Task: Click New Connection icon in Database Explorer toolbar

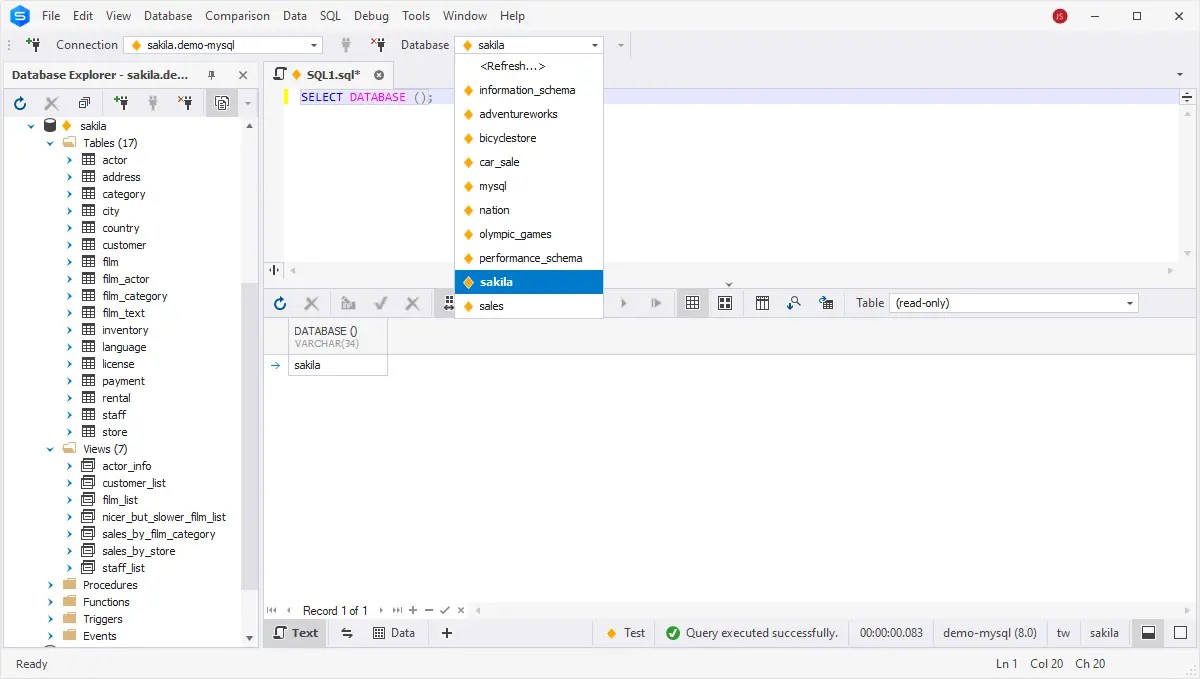Action: (x=121, y=103)
